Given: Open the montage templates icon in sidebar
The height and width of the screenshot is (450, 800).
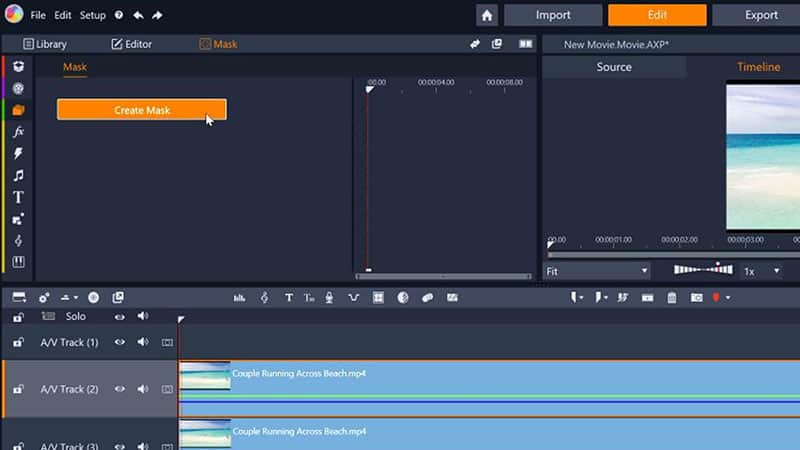Looking at the screenshot, I should (x=18, y=219).
